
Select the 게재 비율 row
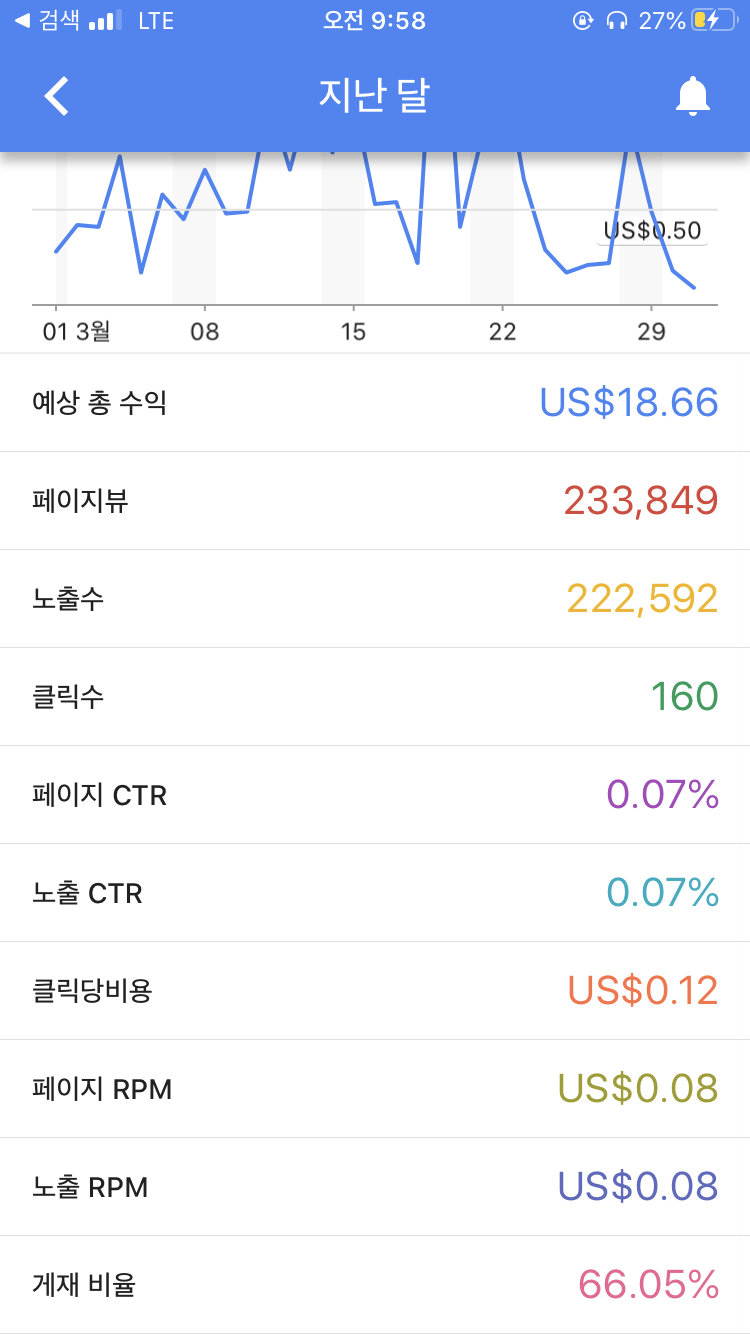375,1285
